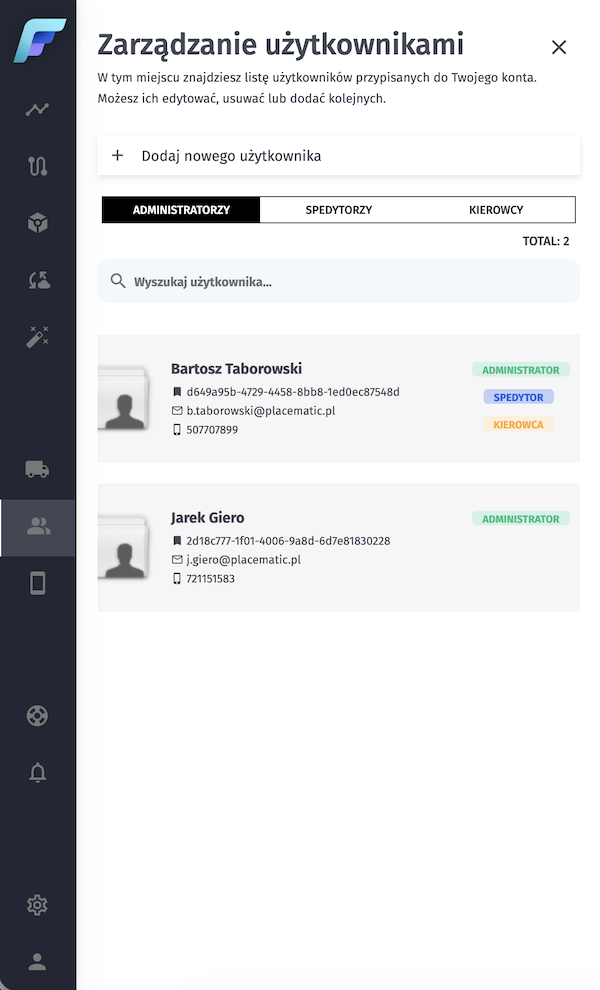The height and width of the screenshot is (990, 600).
Task: Open the truck vehicles icon in sidebar
Action: (x=38, y=469)
